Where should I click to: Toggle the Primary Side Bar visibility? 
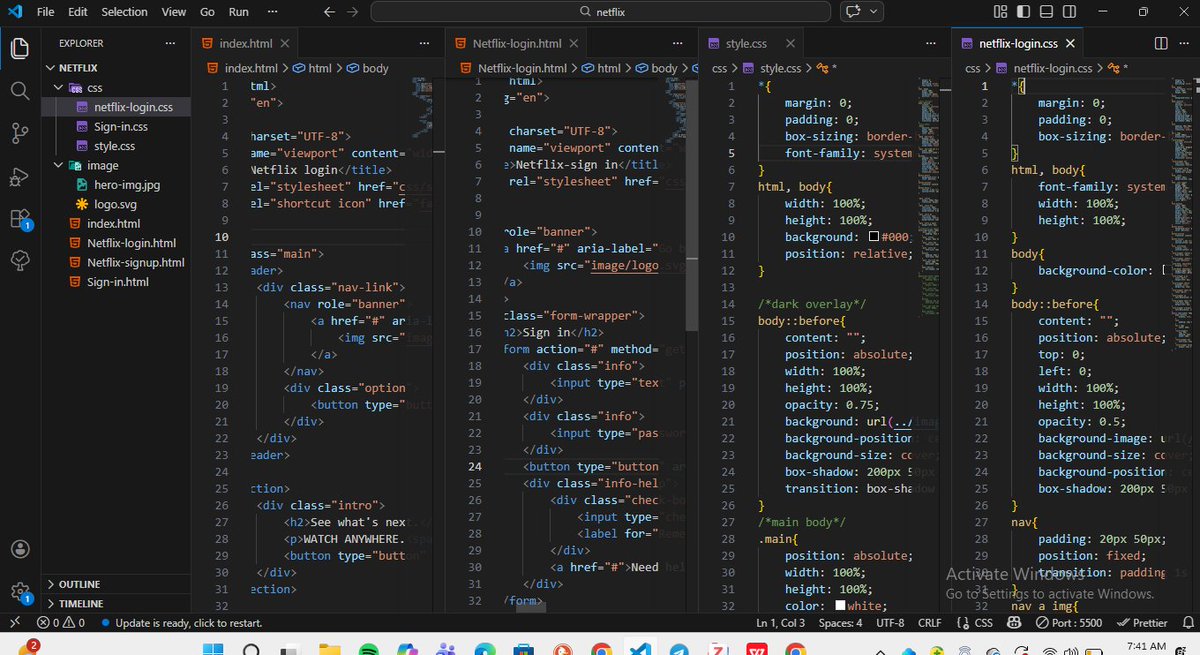(x=1024, y=12)
